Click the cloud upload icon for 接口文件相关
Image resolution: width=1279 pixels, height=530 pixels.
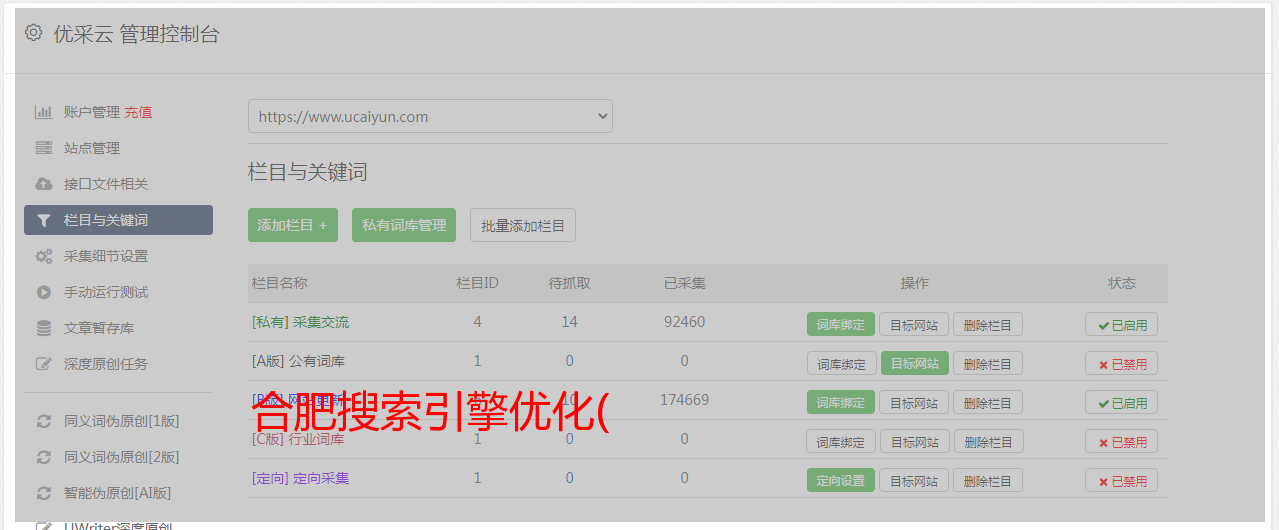pos(44,184)
